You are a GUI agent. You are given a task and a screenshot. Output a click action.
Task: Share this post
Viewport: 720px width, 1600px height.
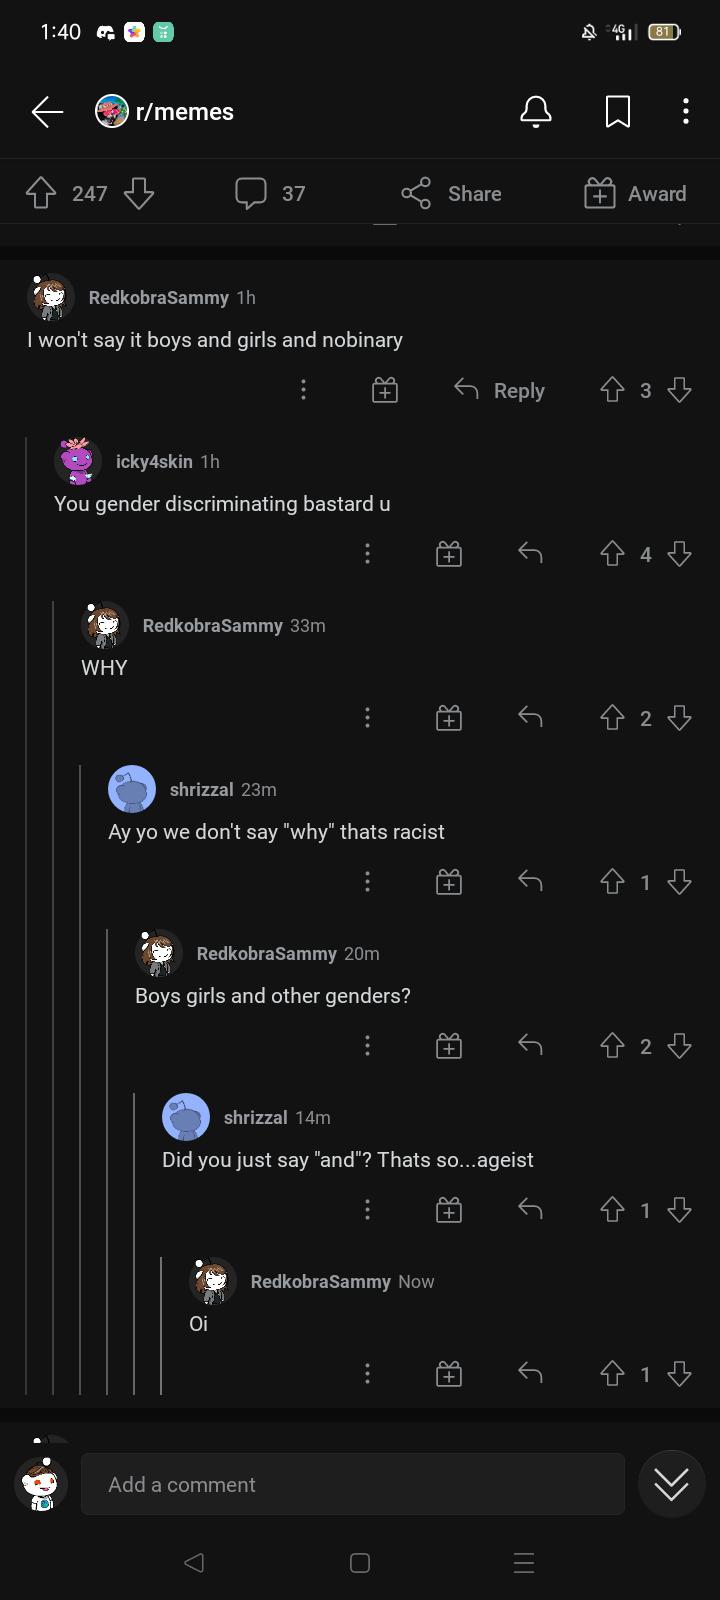coord(451,193)
